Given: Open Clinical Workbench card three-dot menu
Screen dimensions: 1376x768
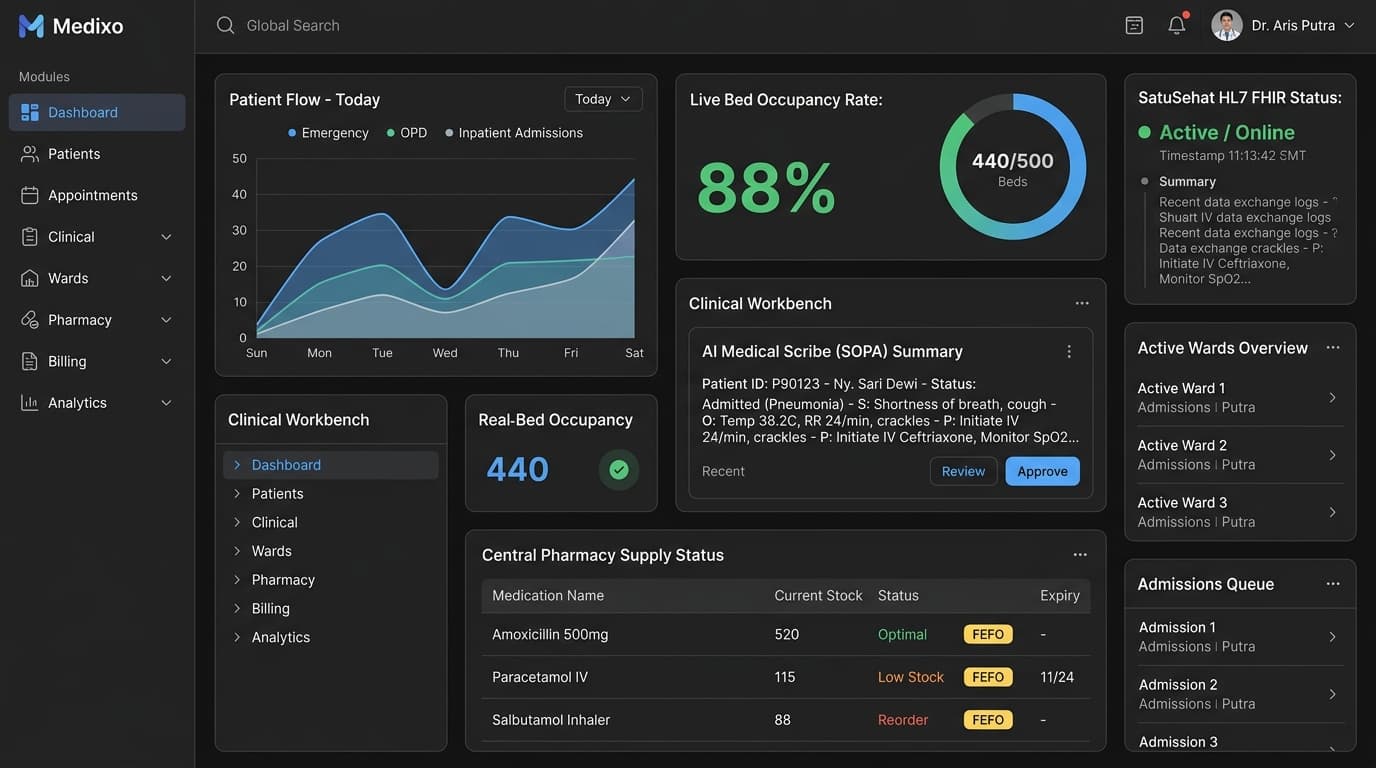Looking at the screenshot, I should click(1082, 303).
